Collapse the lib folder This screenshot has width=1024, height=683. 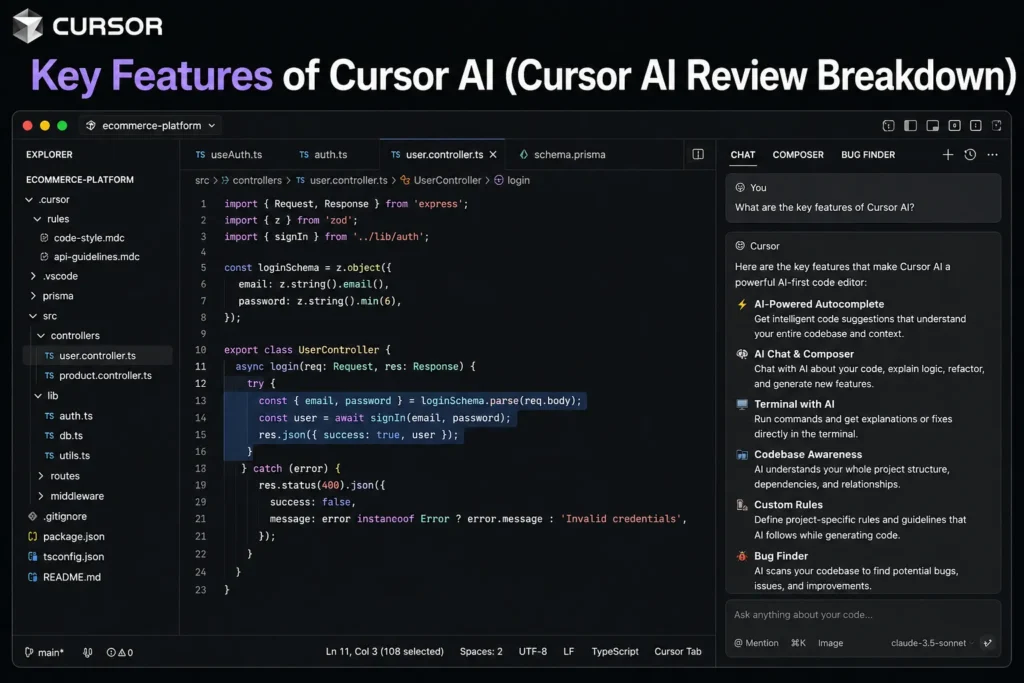point(37,396)
